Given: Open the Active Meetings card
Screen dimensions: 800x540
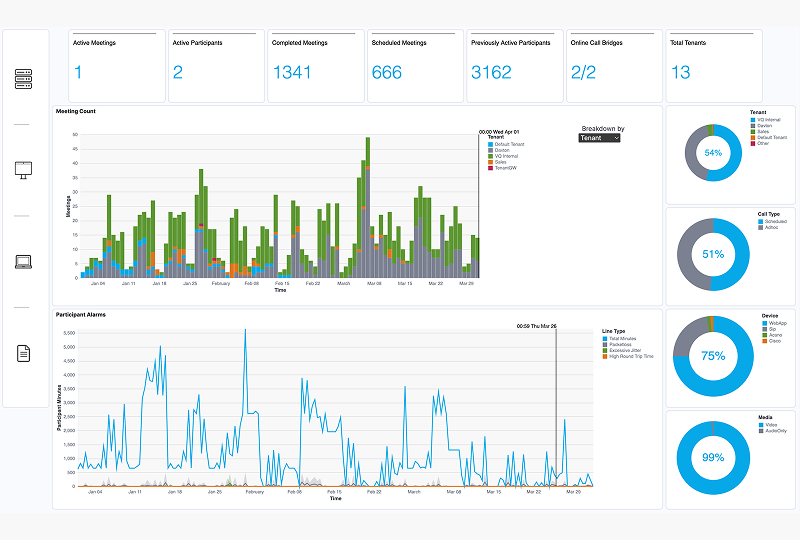Looking at the screenshot, I should tap(116, 66).
